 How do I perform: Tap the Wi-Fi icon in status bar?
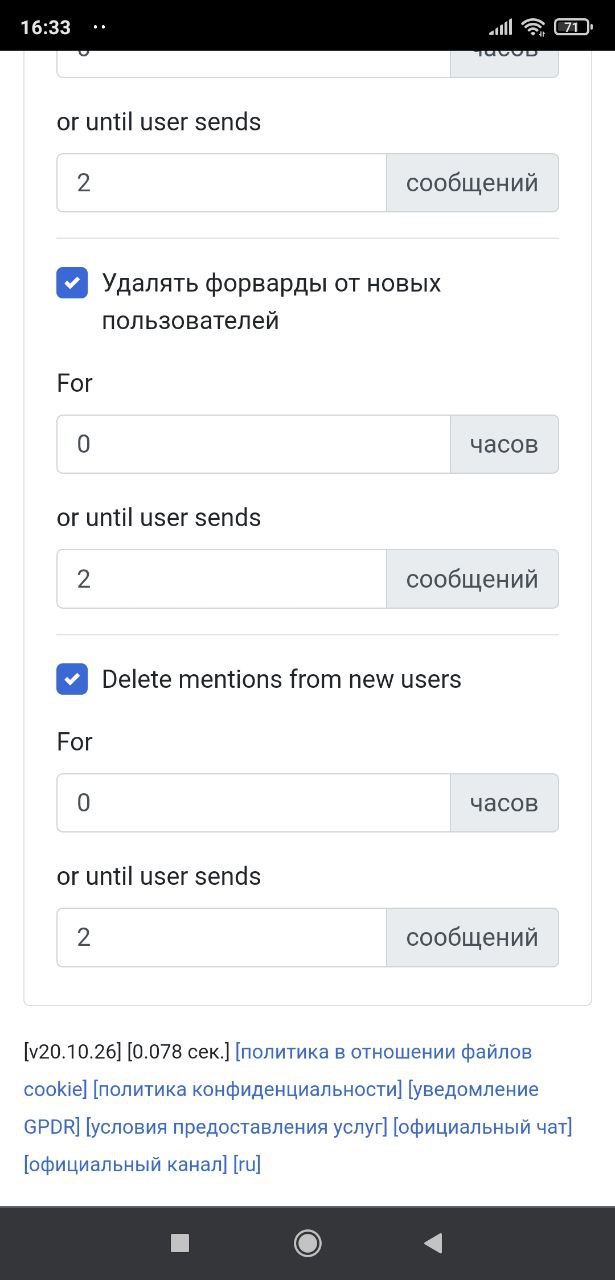(x=533, y=27)
